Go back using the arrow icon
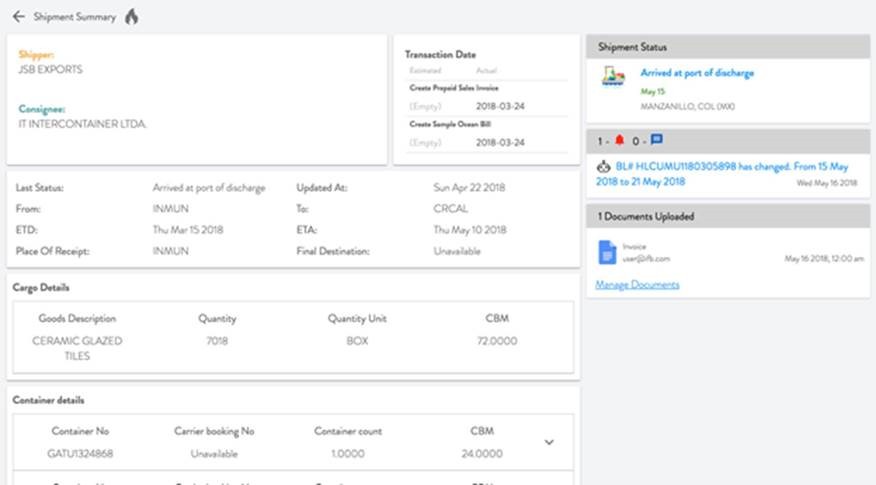This screenshot has width=876, height=485. click(x=18, y=17)
